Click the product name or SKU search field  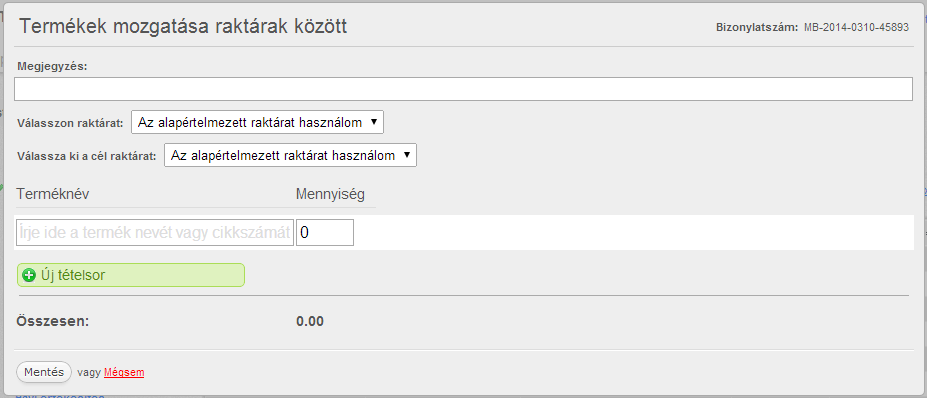point(154,232)
